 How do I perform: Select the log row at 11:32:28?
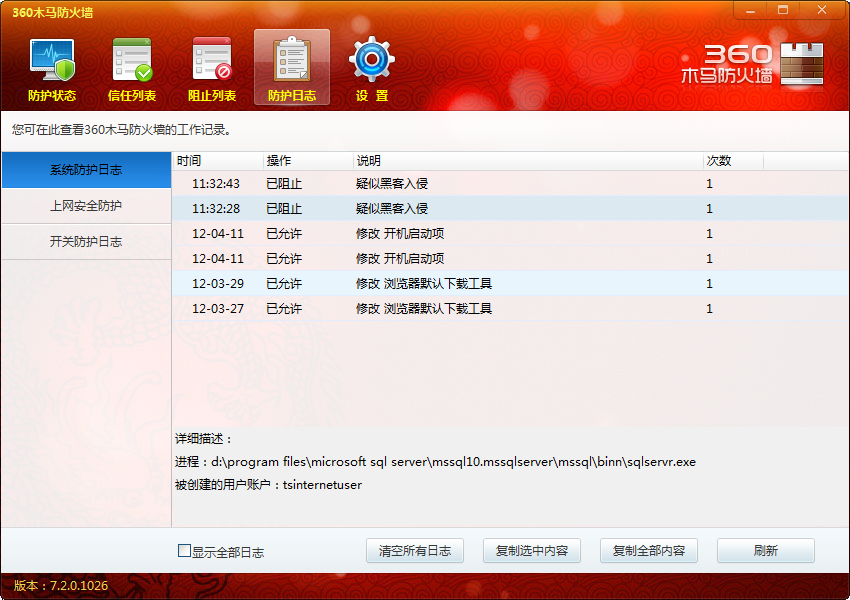tap(510, 209)
